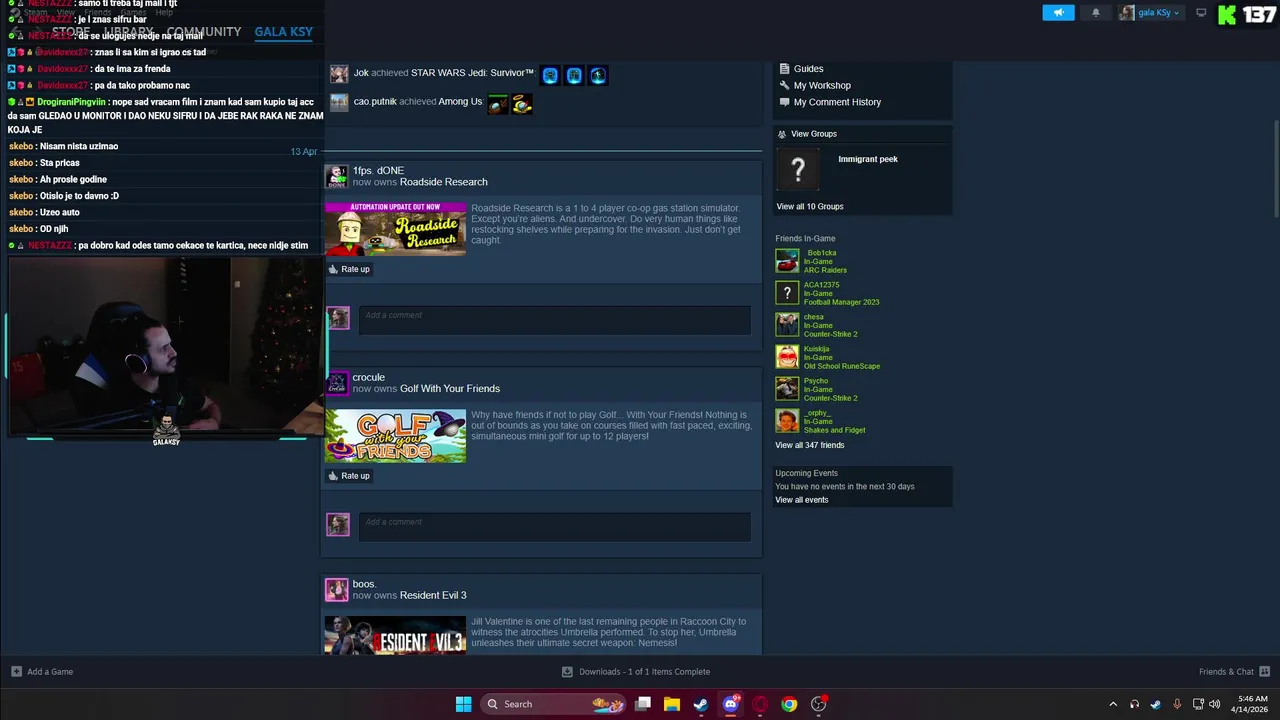View third STAR WARS Jedi achievement badge

[598, 75]
